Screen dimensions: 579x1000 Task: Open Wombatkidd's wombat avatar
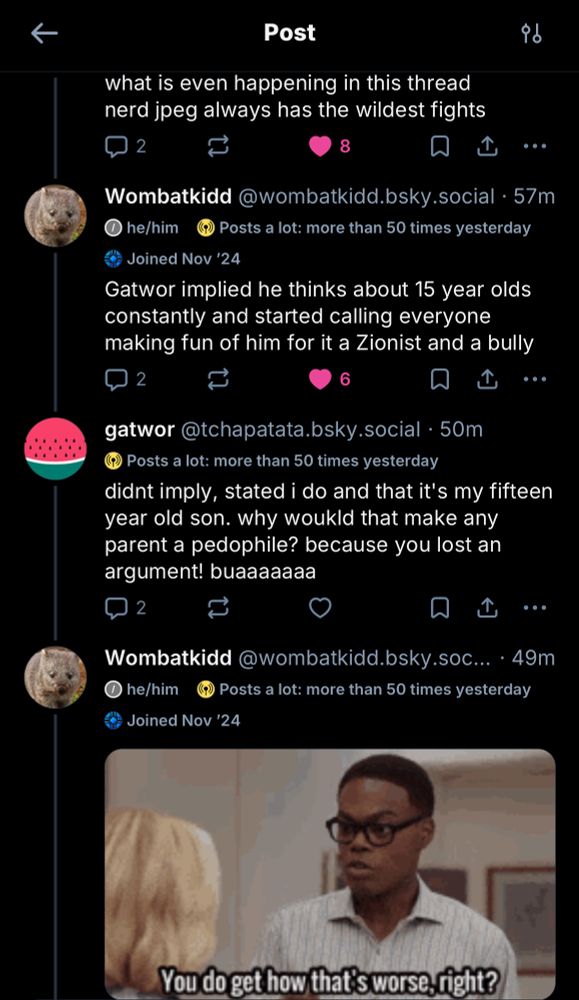pos(55,210)
